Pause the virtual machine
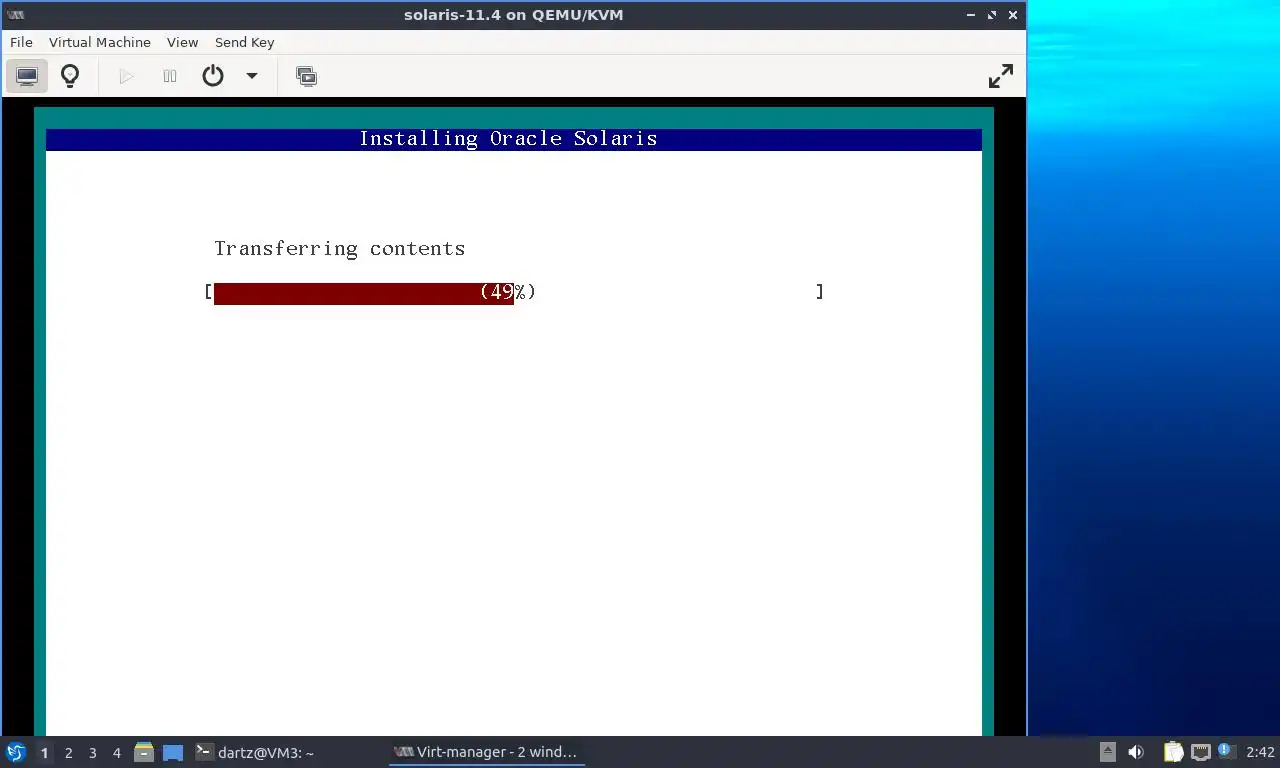 click(x=170, y=76)
